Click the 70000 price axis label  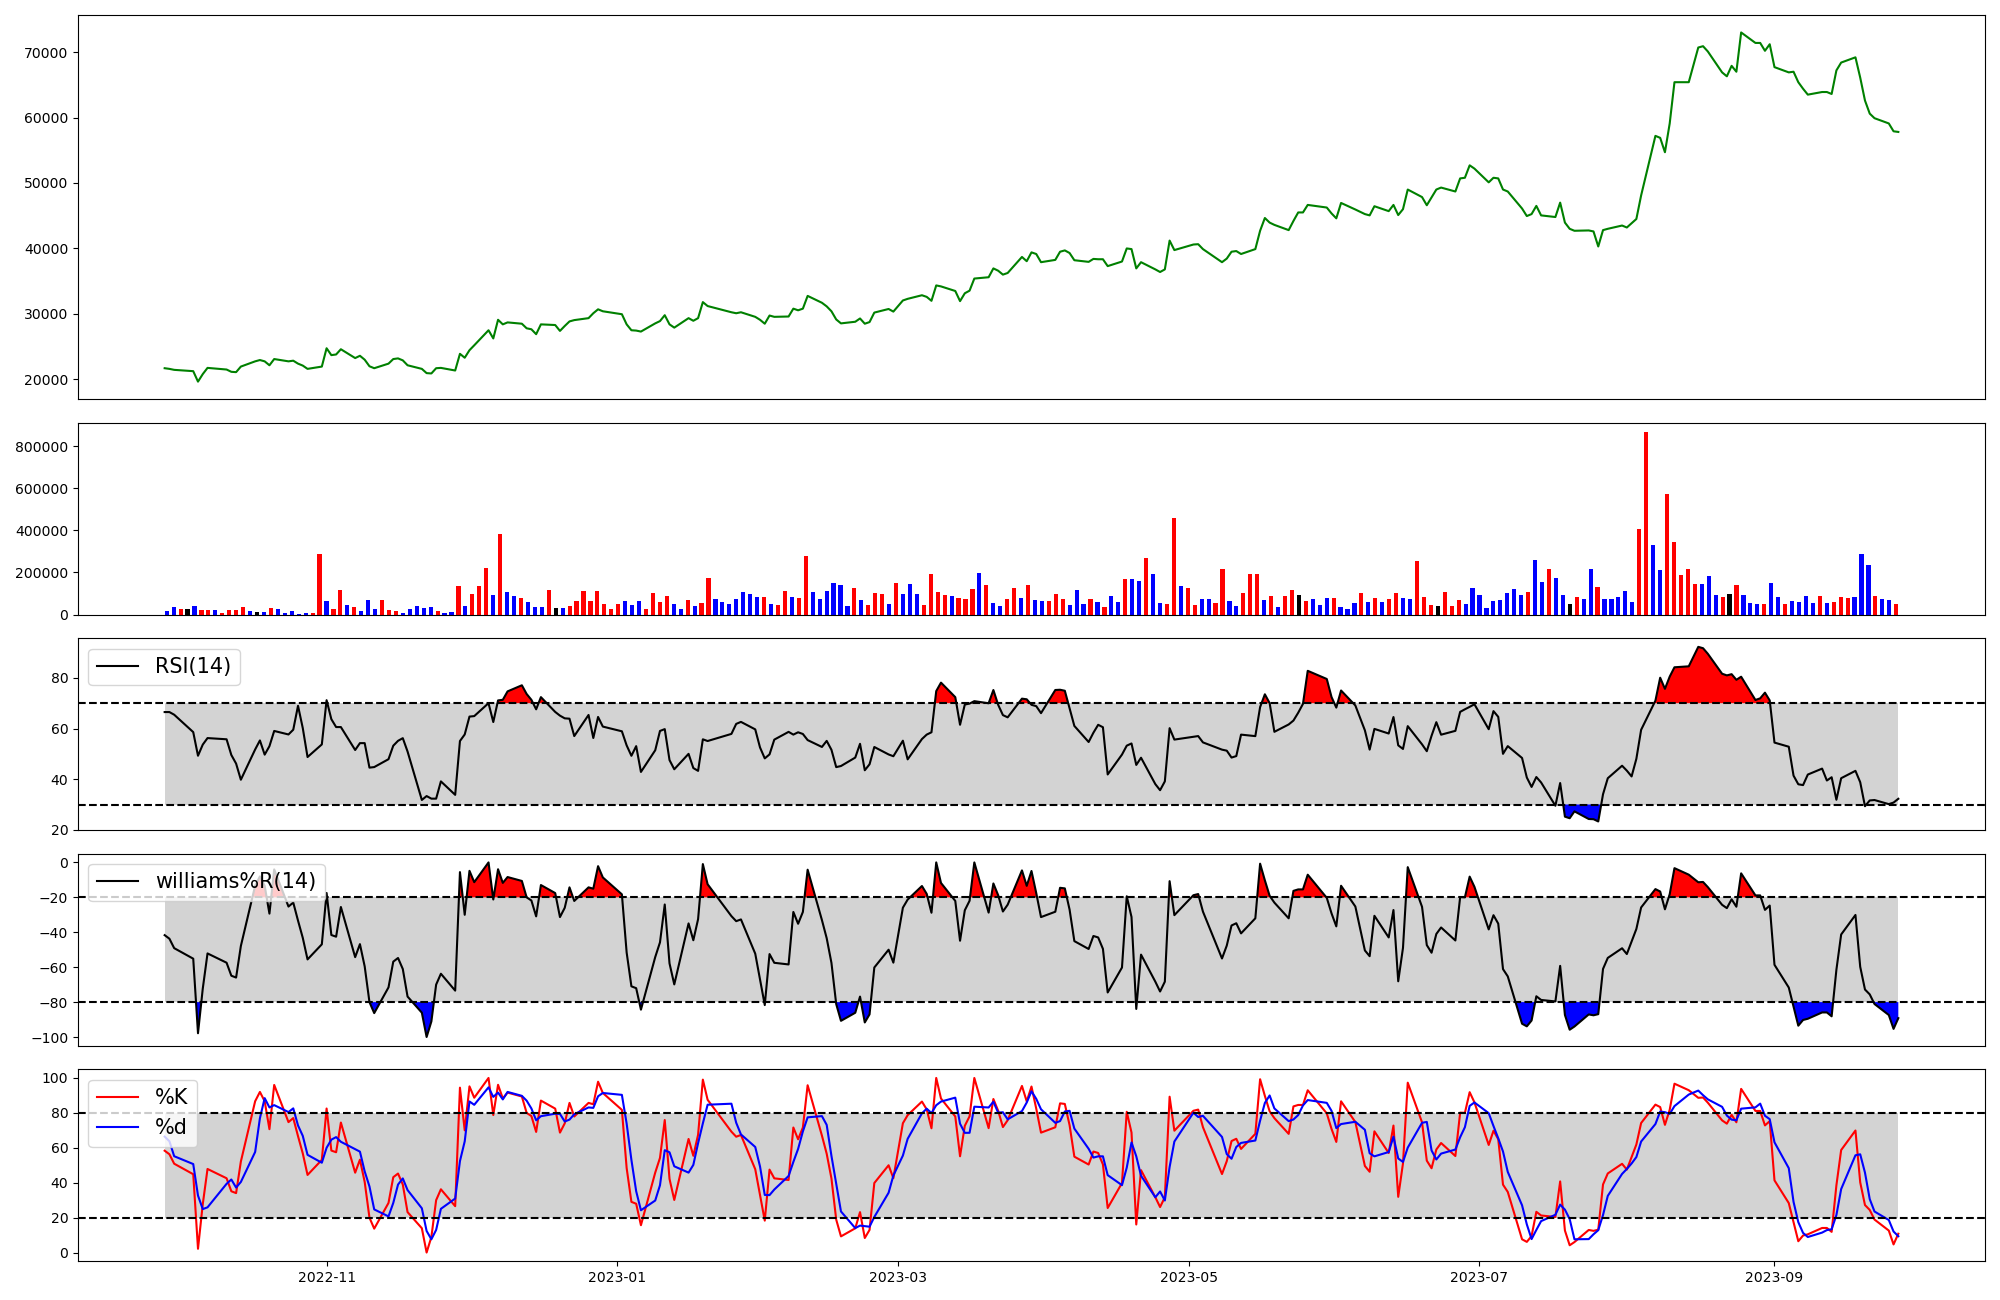44,53
